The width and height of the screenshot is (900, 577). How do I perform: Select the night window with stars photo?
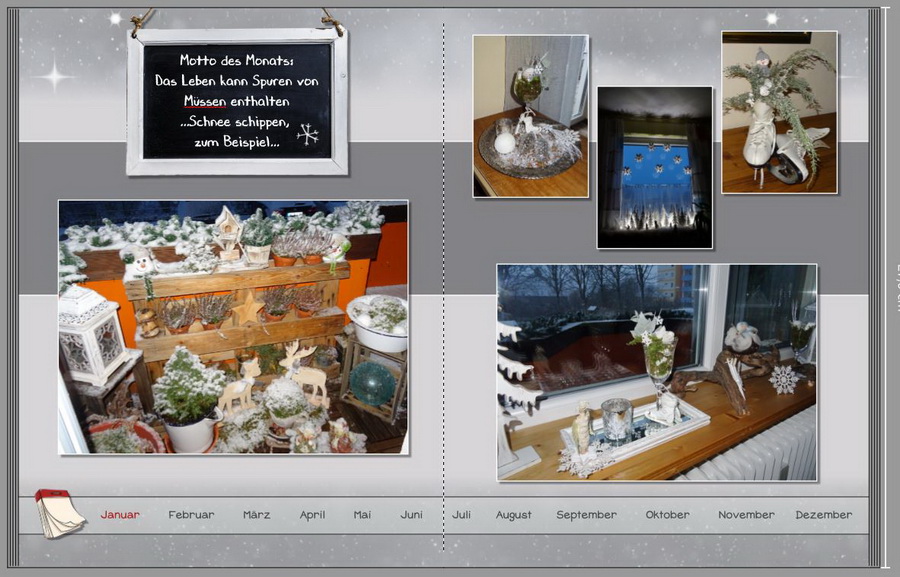[655, 168]
